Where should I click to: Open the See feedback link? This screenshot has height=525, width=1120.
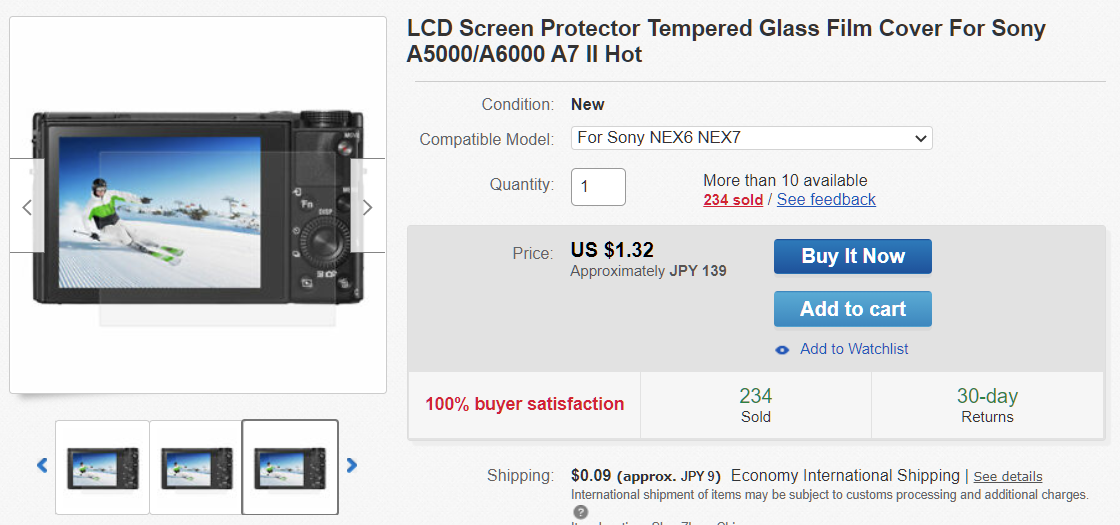click(826, 200)
